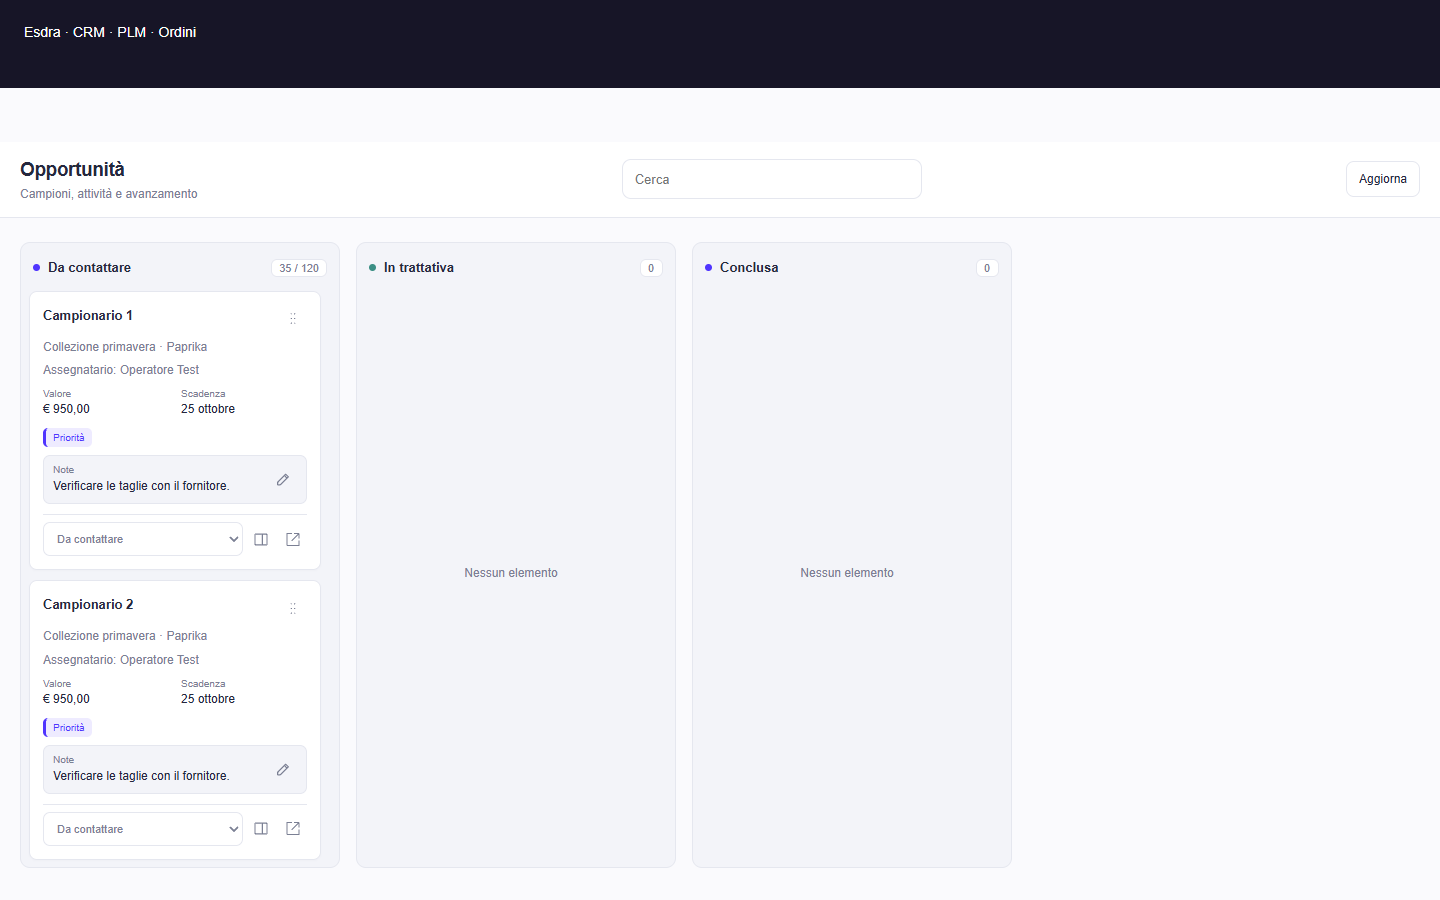
Task: Click the Conclusa column header
Action: (749, 267)
